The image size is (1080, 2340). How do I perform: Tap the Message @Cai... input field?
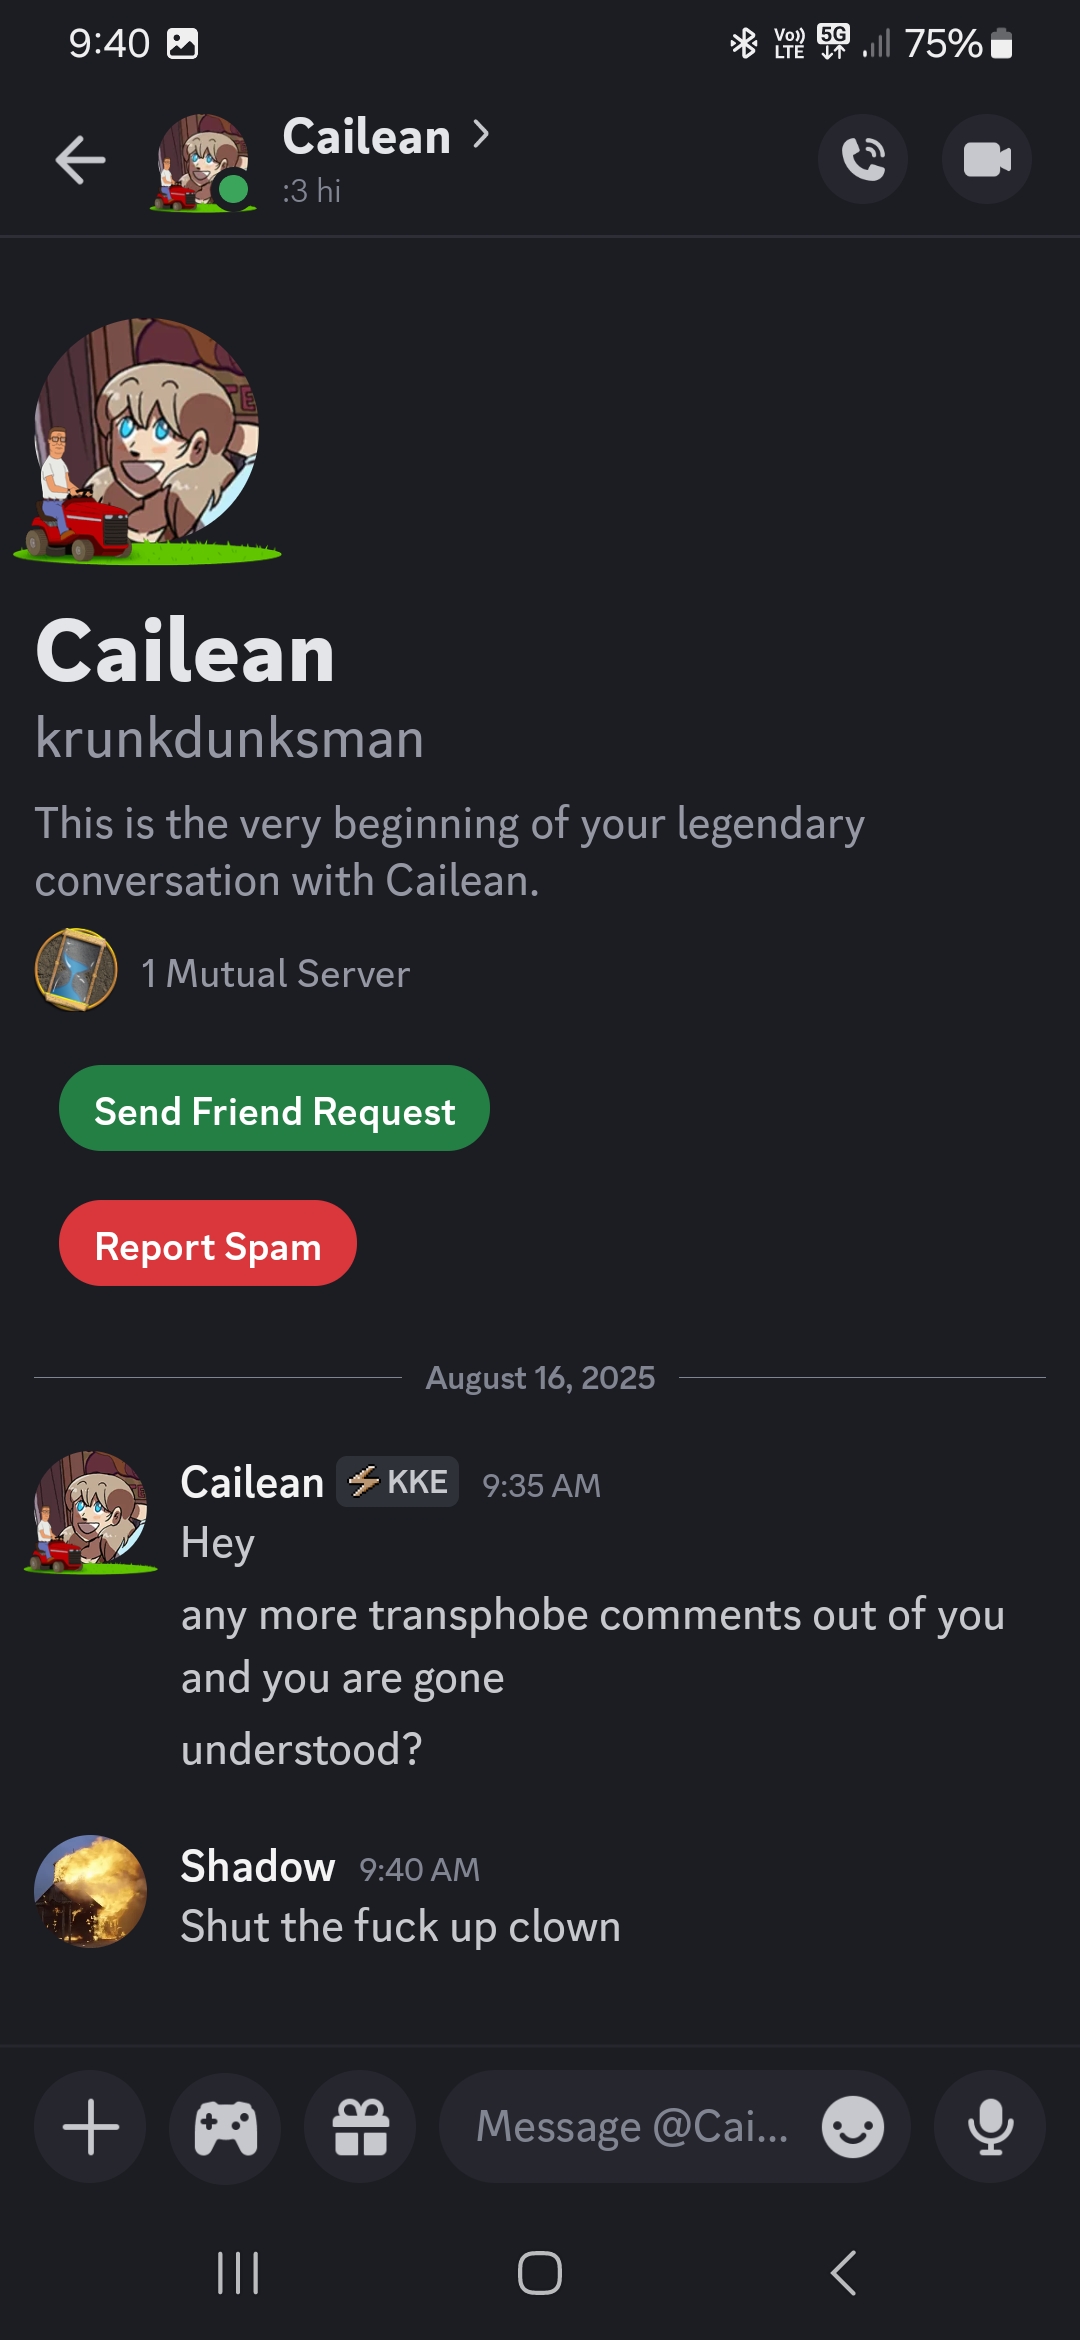(x=632, y=2127)
